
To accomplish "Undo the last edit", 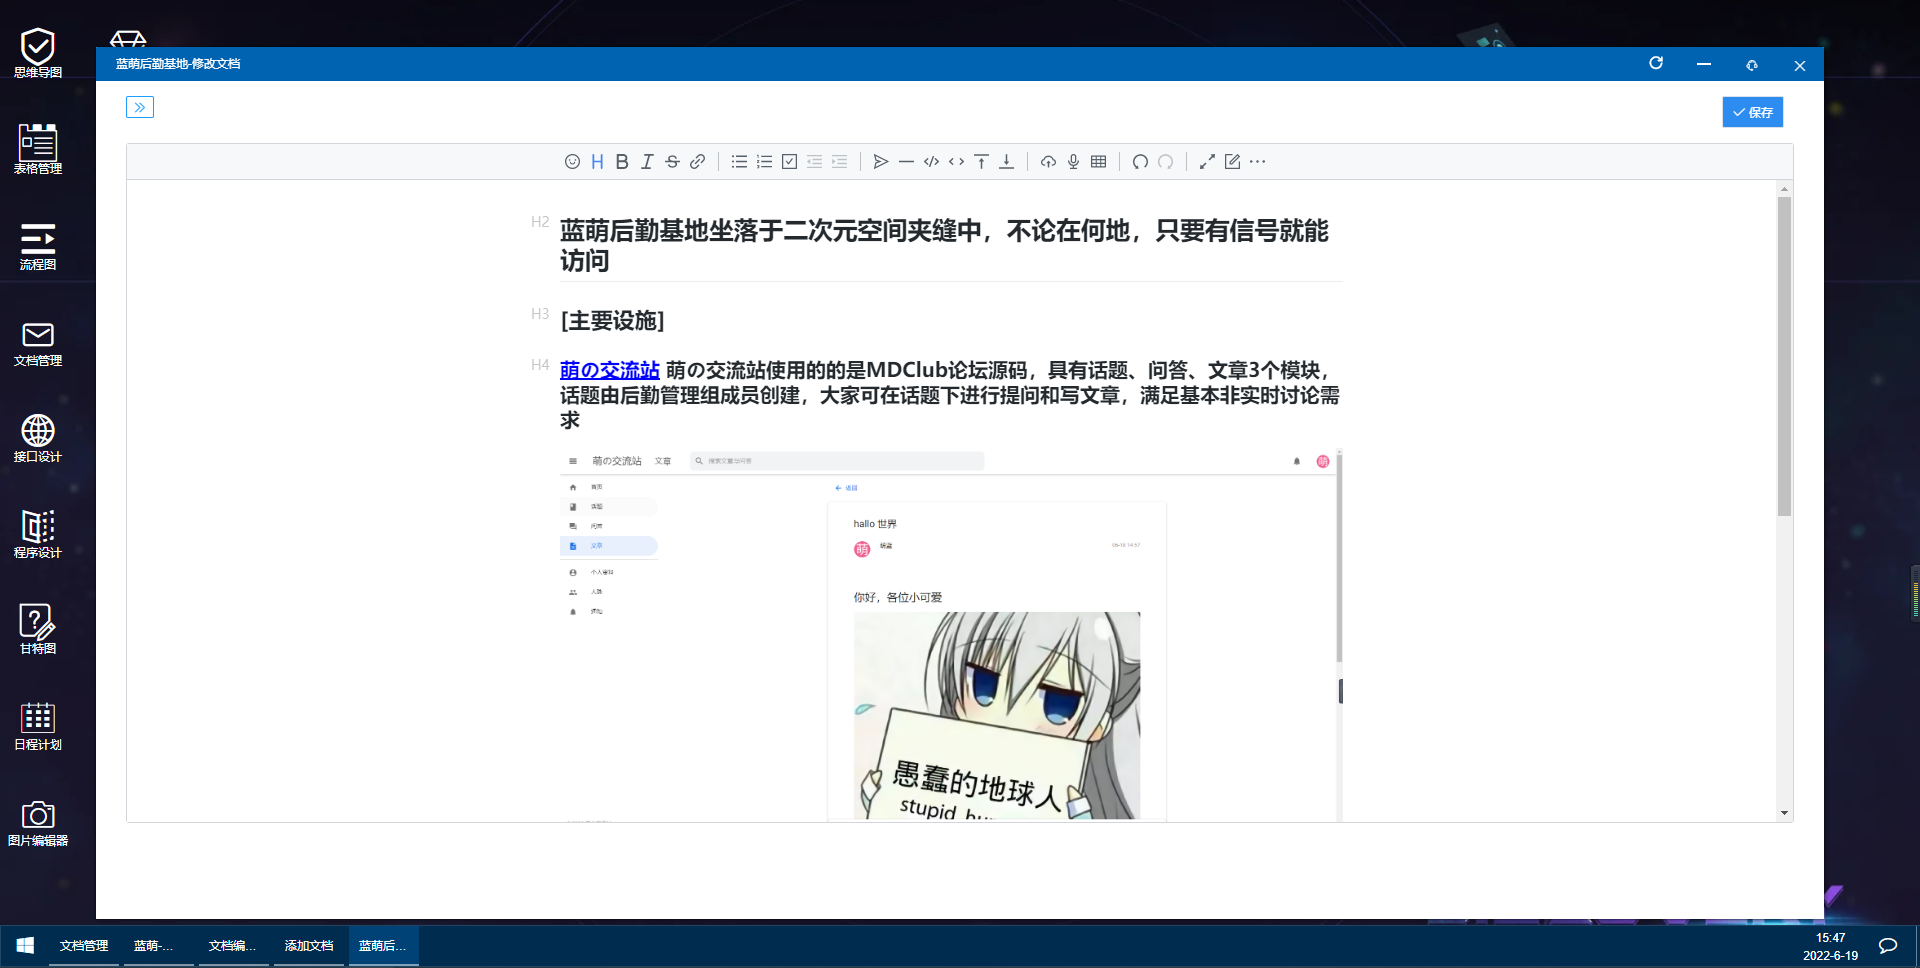I will pos(1140,162).
